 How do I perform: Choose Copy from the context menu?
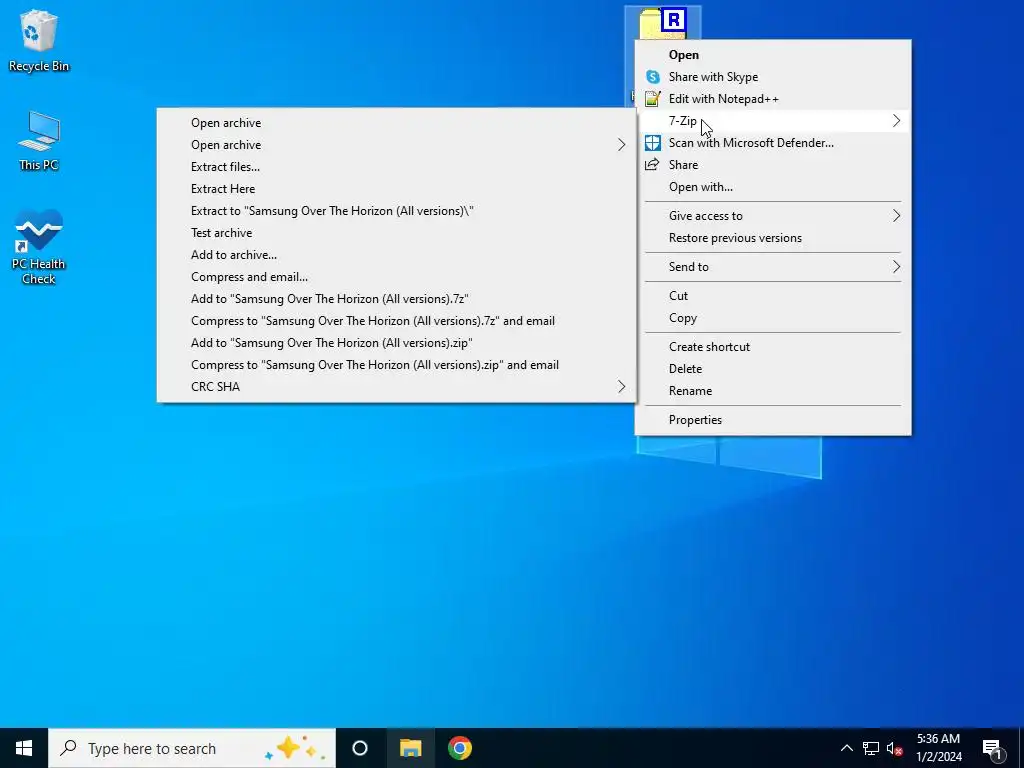(773, 318)
